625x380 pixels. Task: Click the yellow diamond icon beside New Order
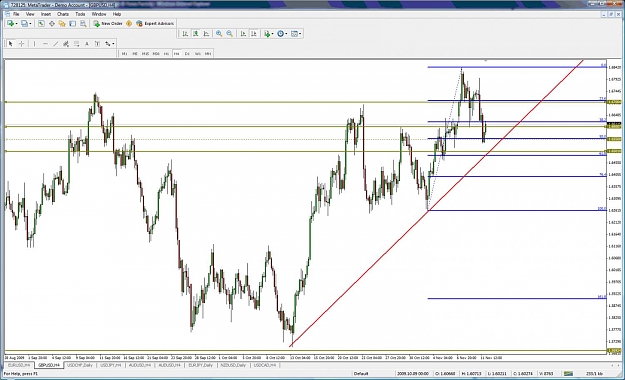tap(129, 24)
